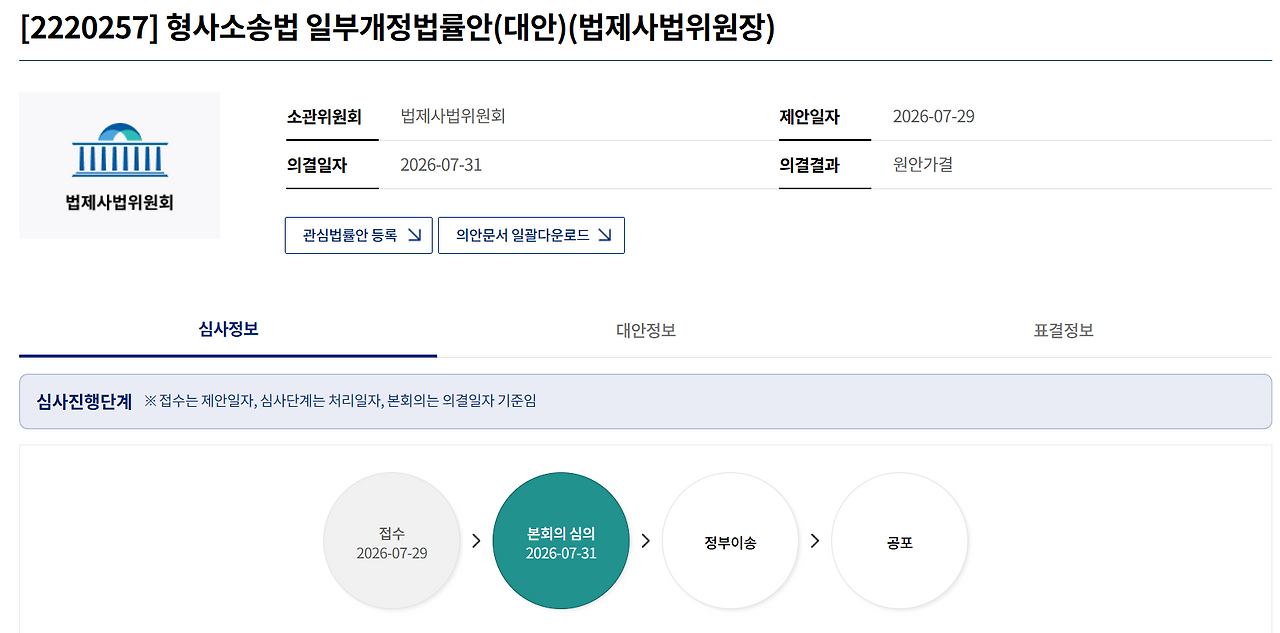This screenshot has height=633, width=1280.
Task: Click the 심사진행단계 section heading
Action: 84,401
